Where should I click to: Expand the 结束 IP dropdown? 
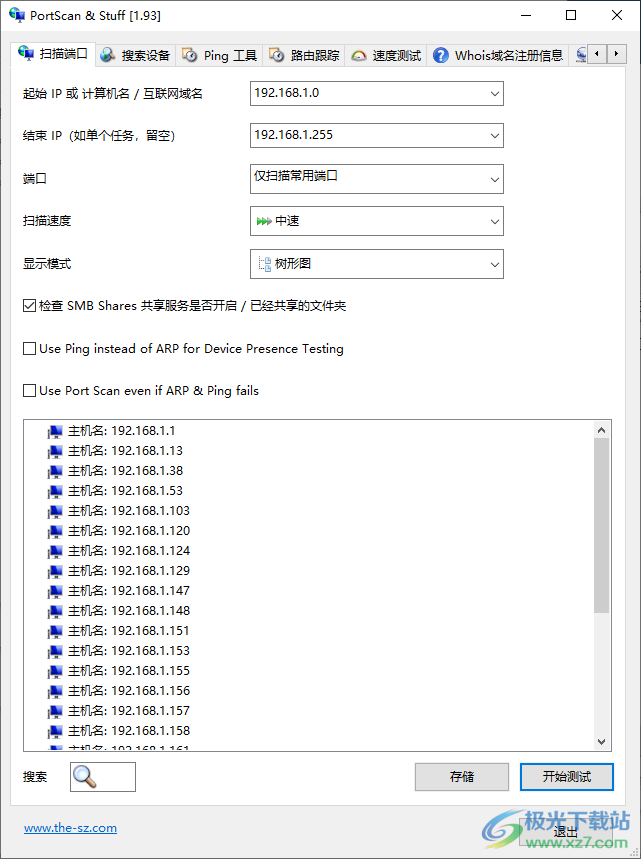(495, 135)
